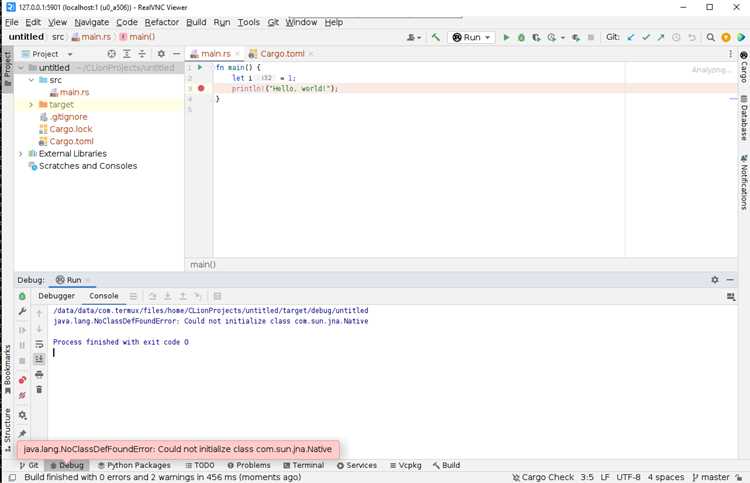Viewport: 750px width, 483px height.
Task: Click Rerun debug green icon
Action: pos(22,296)
